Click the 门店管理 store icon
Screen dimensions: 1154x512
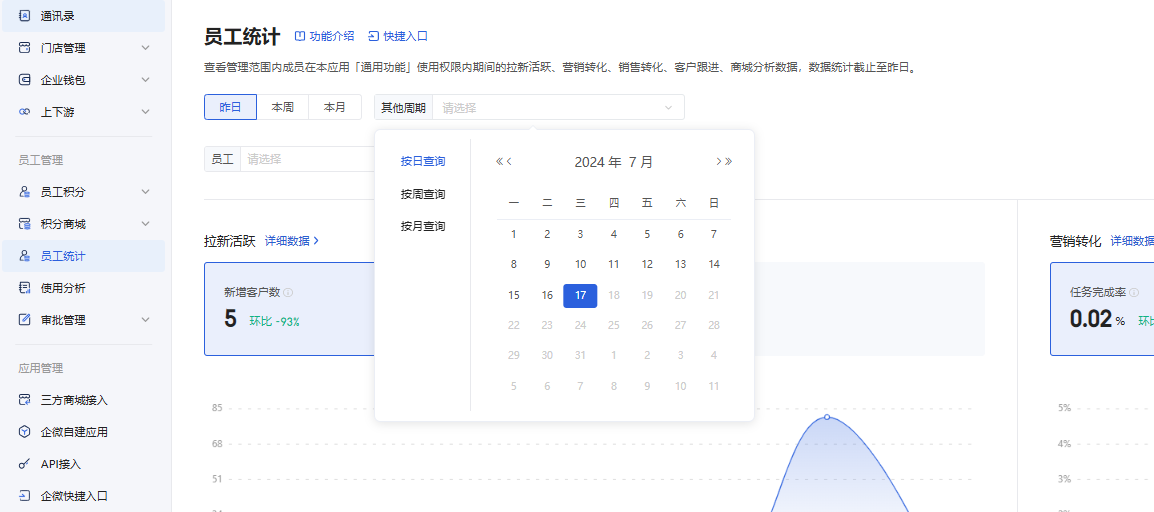coord(25,48)
